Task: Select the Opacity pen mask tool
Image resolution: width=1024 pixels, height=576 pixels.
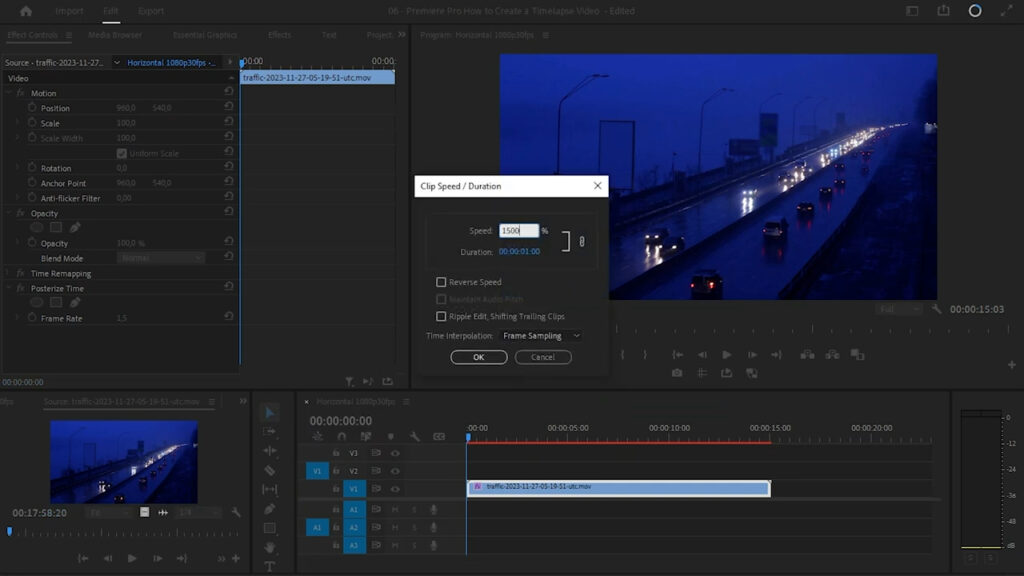Action: [75, 228]
